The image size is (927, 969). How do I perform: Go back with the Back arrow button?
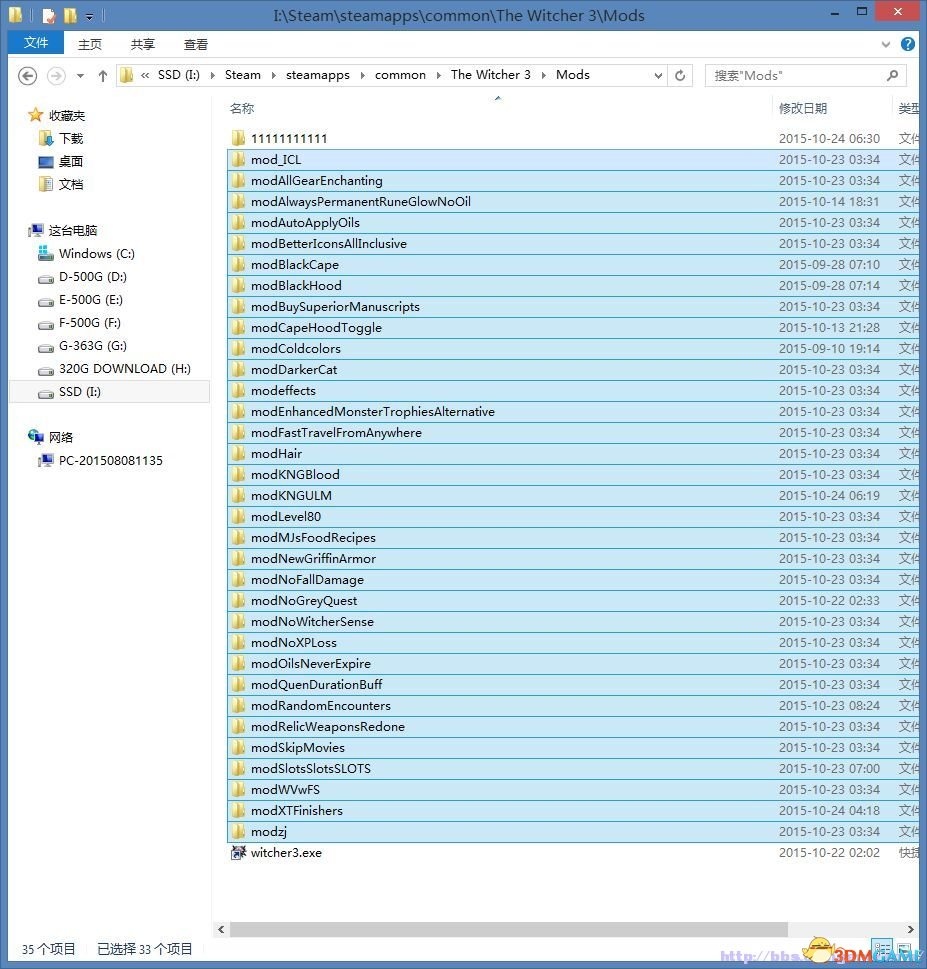pyautogui.click(x=27, y=75)
